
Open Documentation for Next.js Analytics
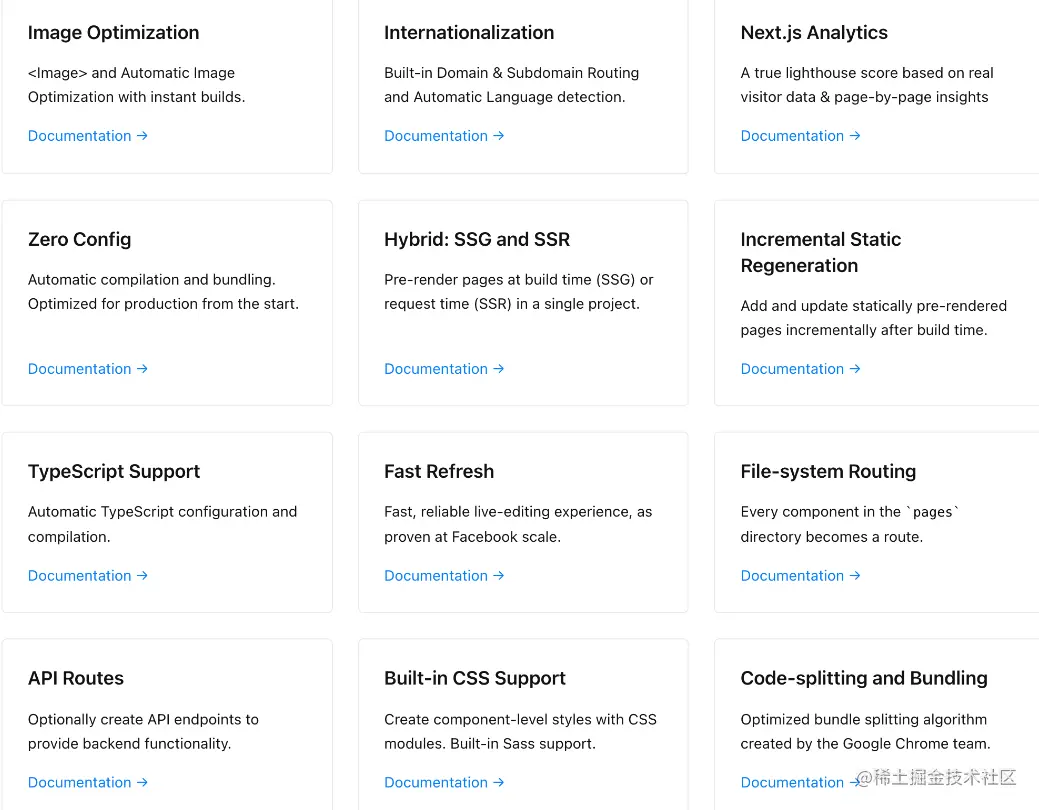pos(793,136)
